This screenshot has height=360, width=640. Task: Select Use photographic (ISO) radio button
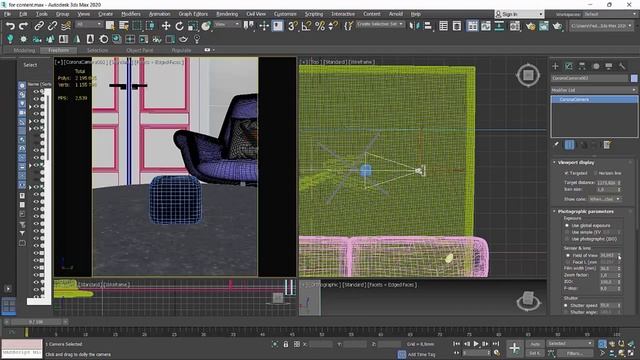(x=567, y=239)
